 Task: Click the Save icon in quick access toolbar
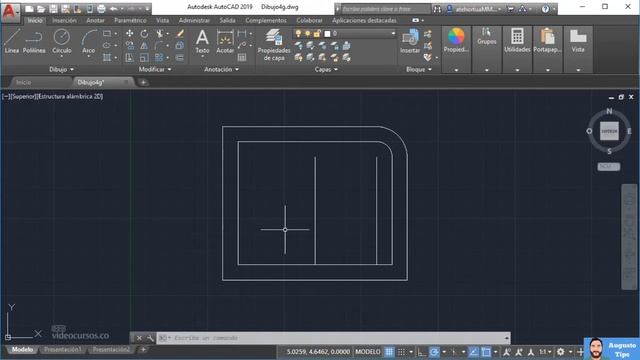(x=53, y=9)
